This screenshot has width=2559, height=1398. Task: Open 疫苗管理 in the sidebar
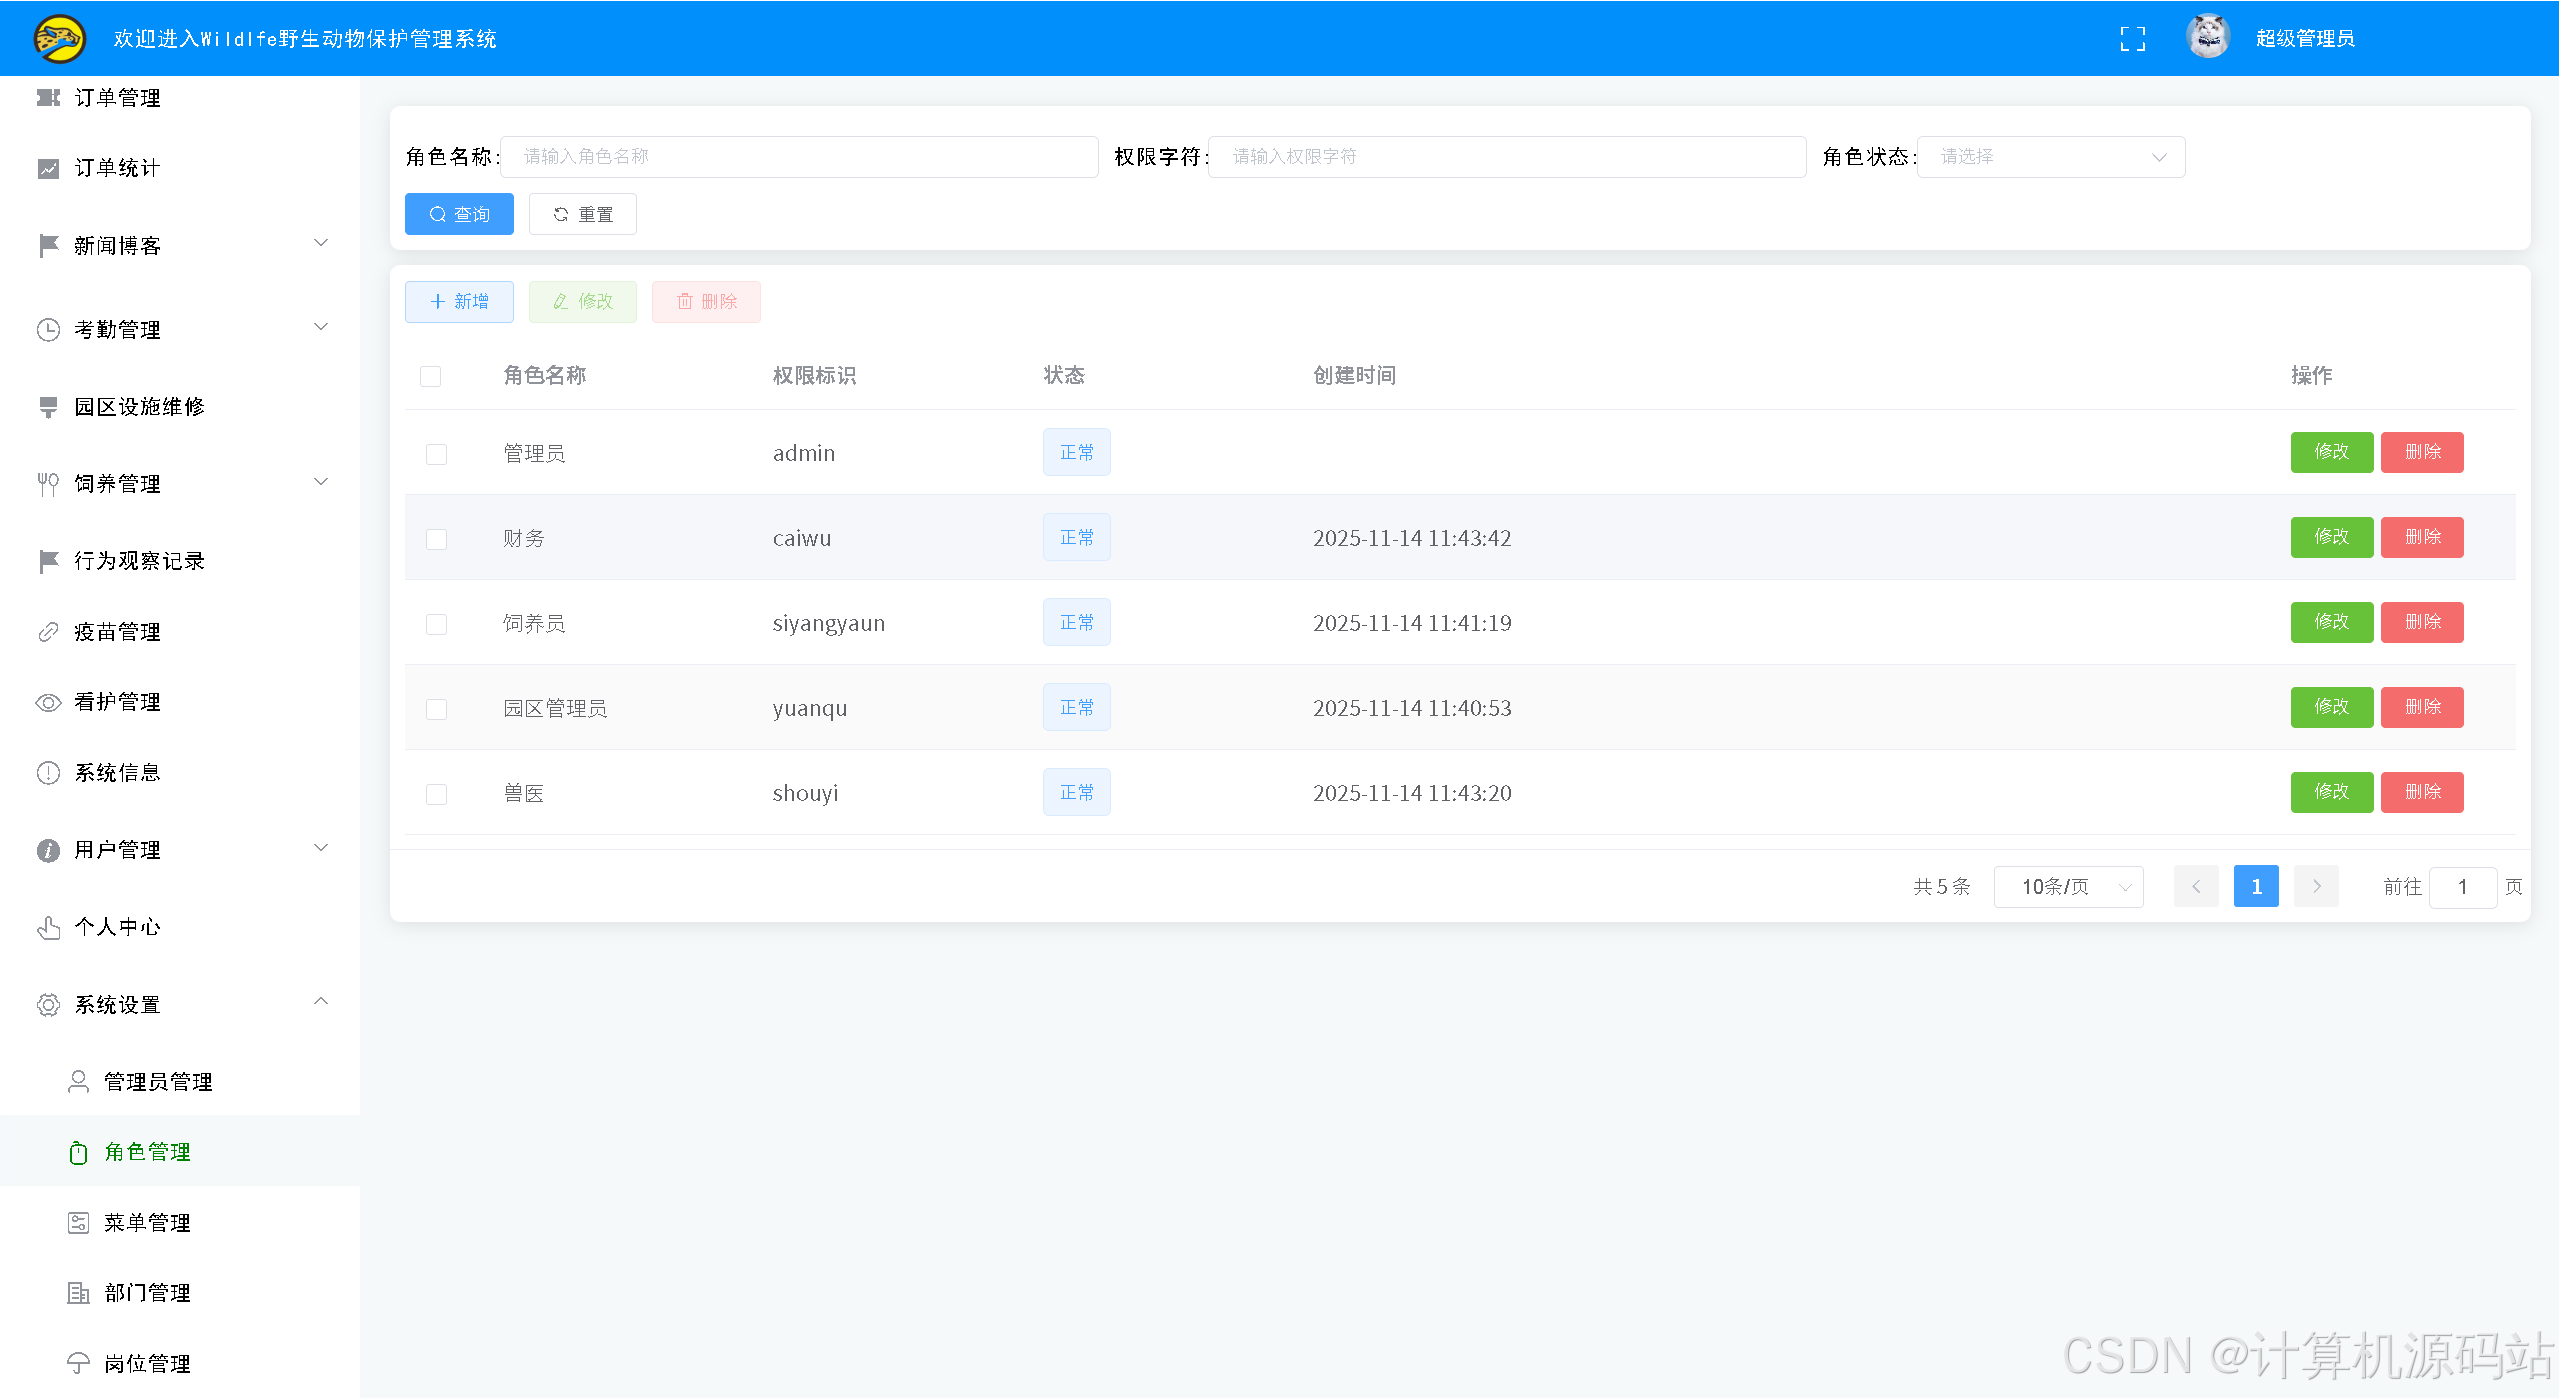tap(180, 632)
